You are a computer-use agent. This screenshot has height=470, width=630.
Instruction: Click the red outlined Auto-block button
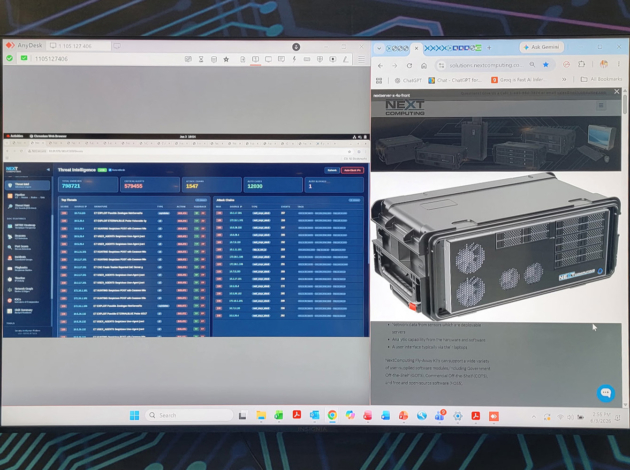pos(352,170)
